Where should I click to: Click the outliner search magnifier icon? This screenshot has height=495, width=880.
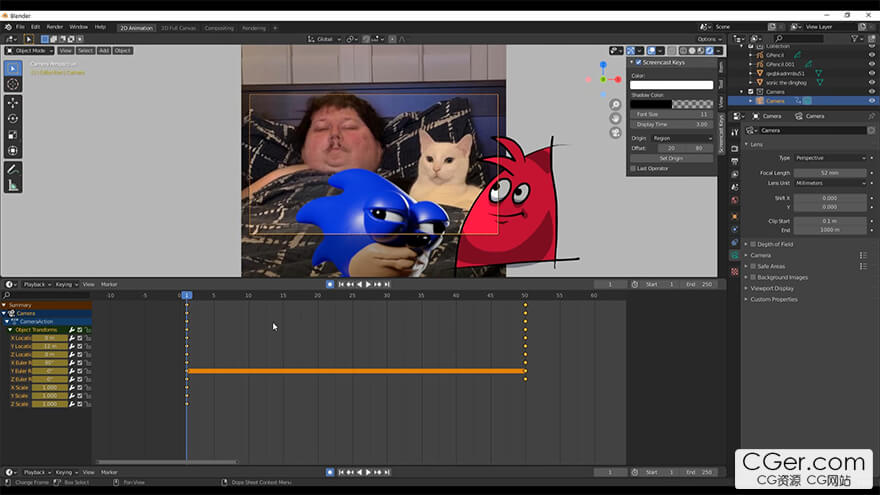coord(779,39)
